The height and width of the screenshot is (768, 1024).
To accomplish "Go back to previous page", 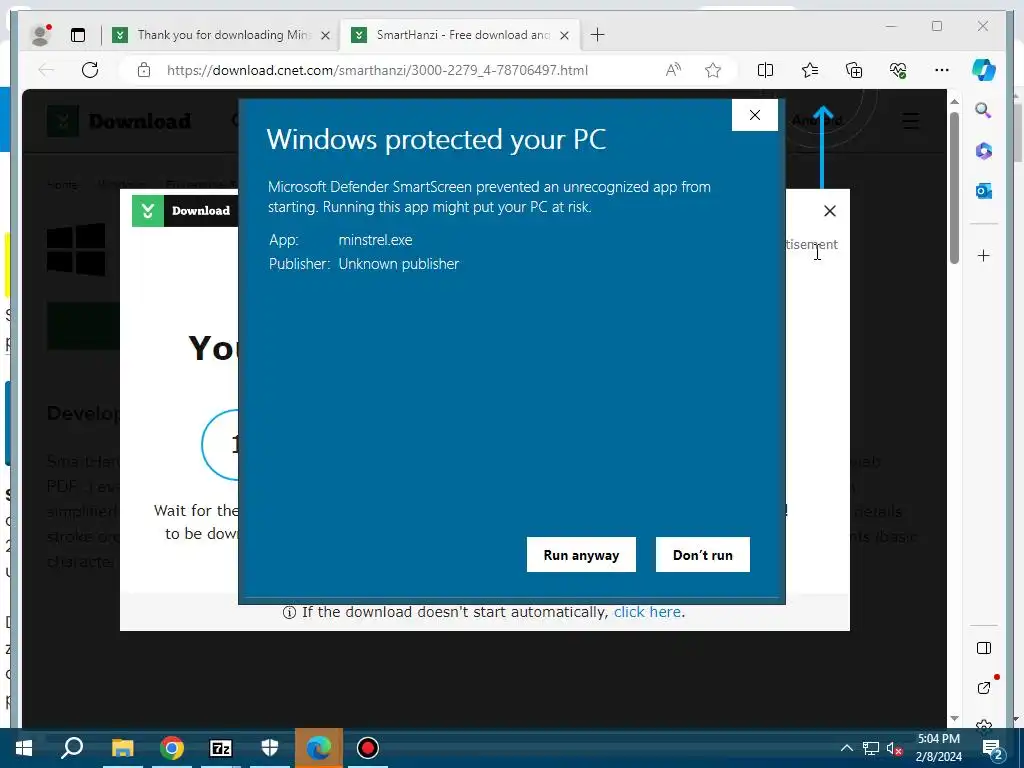I will [46, 70].
